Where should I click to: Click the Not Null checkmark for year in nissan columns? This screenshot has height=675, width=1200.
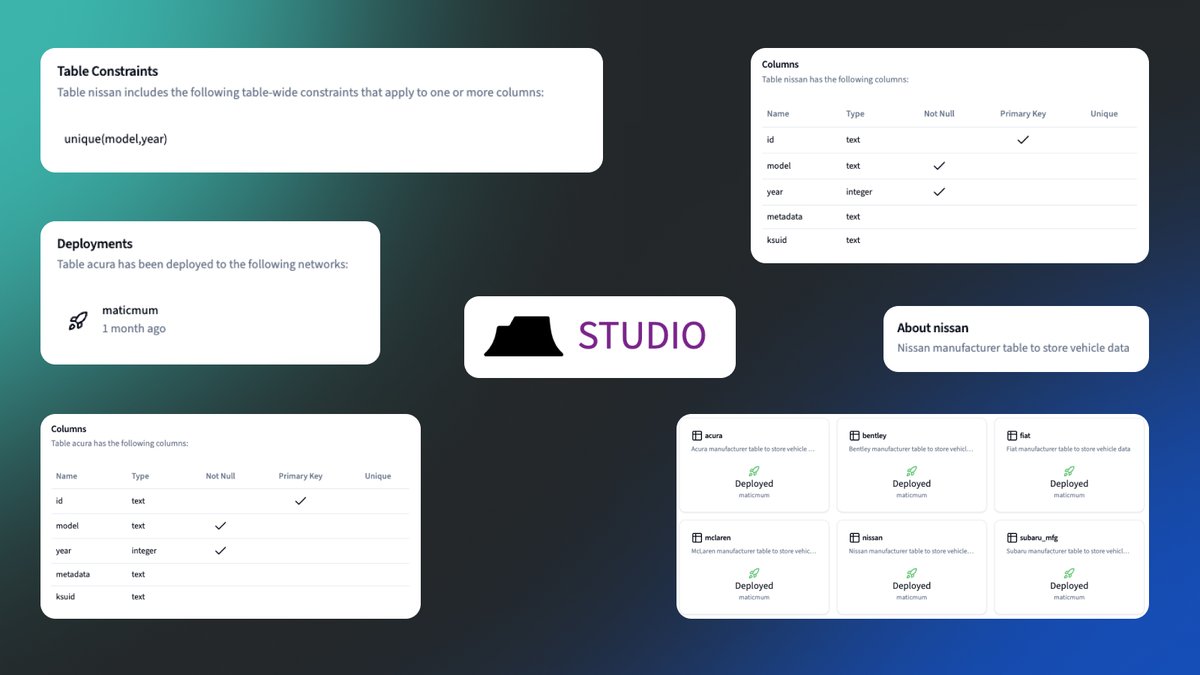tap(939, 192)
